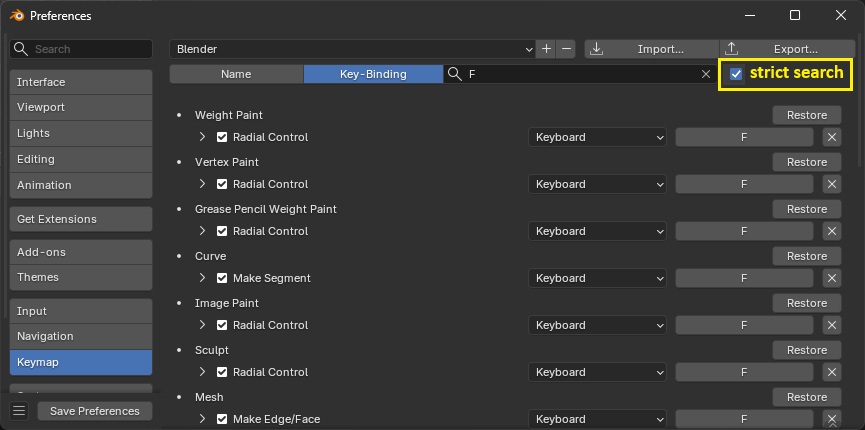Clear the F search filter text
This screenshot has width=865, height=430.
point(706,74)
